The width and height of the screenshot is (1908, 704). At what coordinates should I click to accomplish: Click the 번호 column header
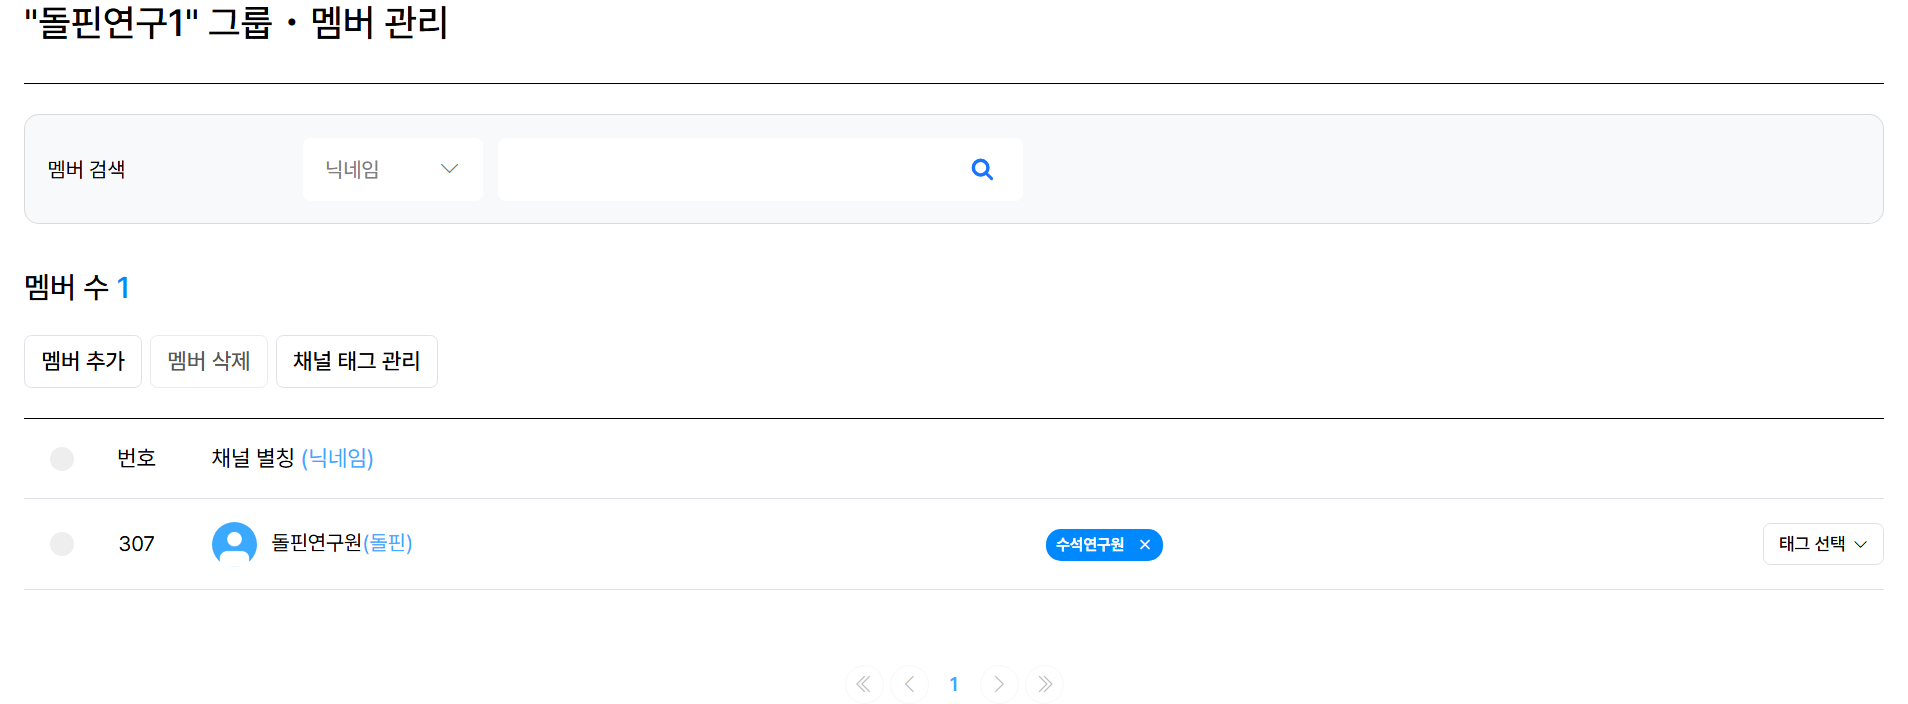[x=136, y=458]
